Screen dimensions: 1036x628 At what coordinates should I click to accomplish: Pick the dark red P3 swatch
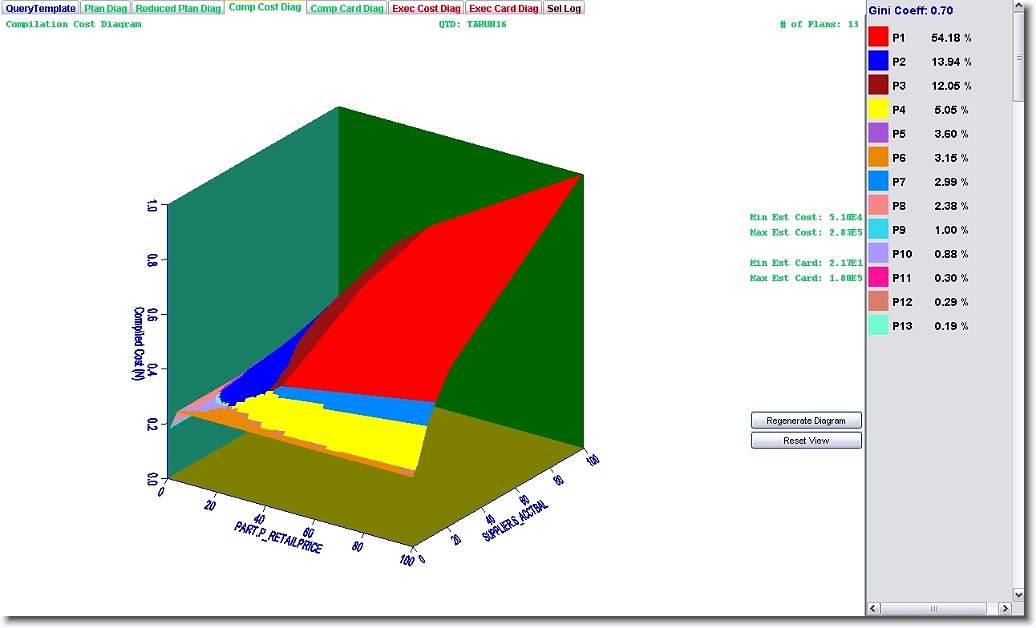click(x=878, y=86)
